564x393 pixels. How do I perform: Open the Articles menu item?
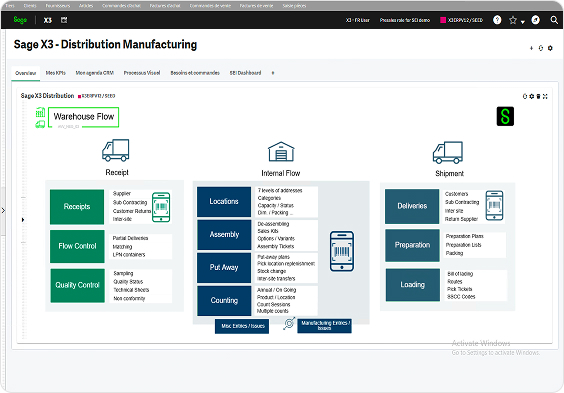pos(86,6)
